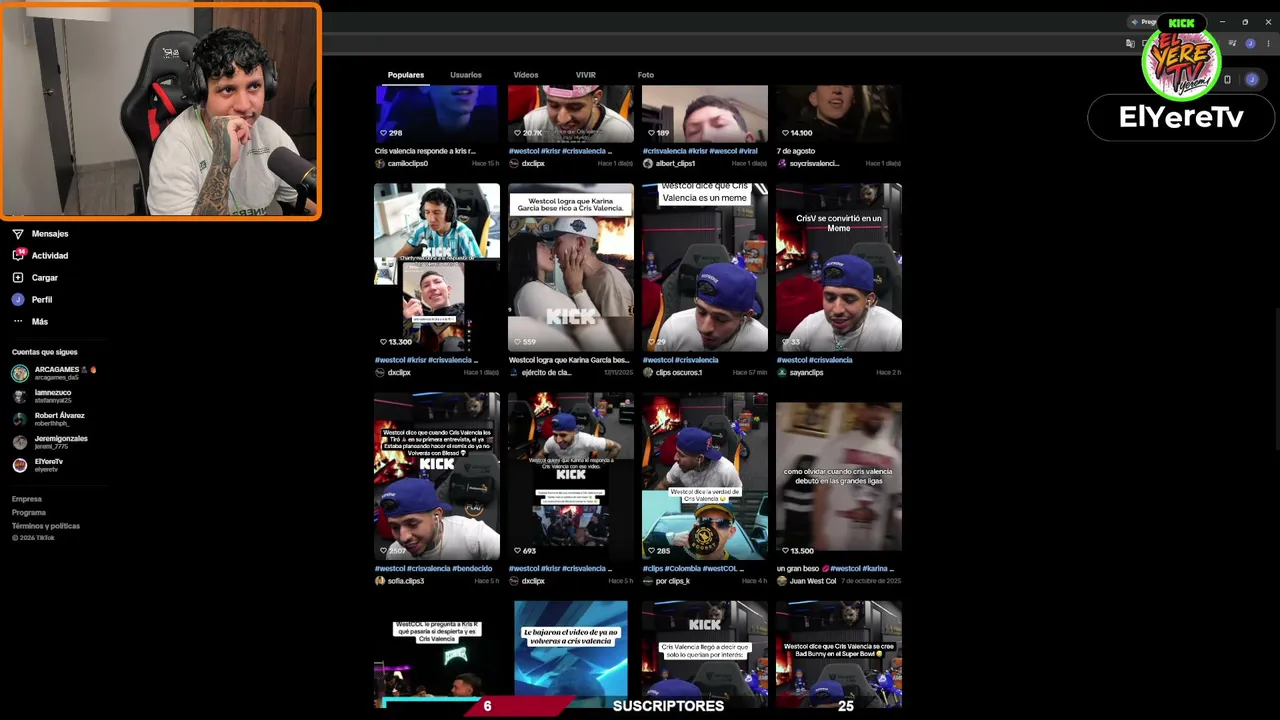
Task: Open Mensajes via its paper-plane icon
Action: pyautogui.click(x=18, y=234)
